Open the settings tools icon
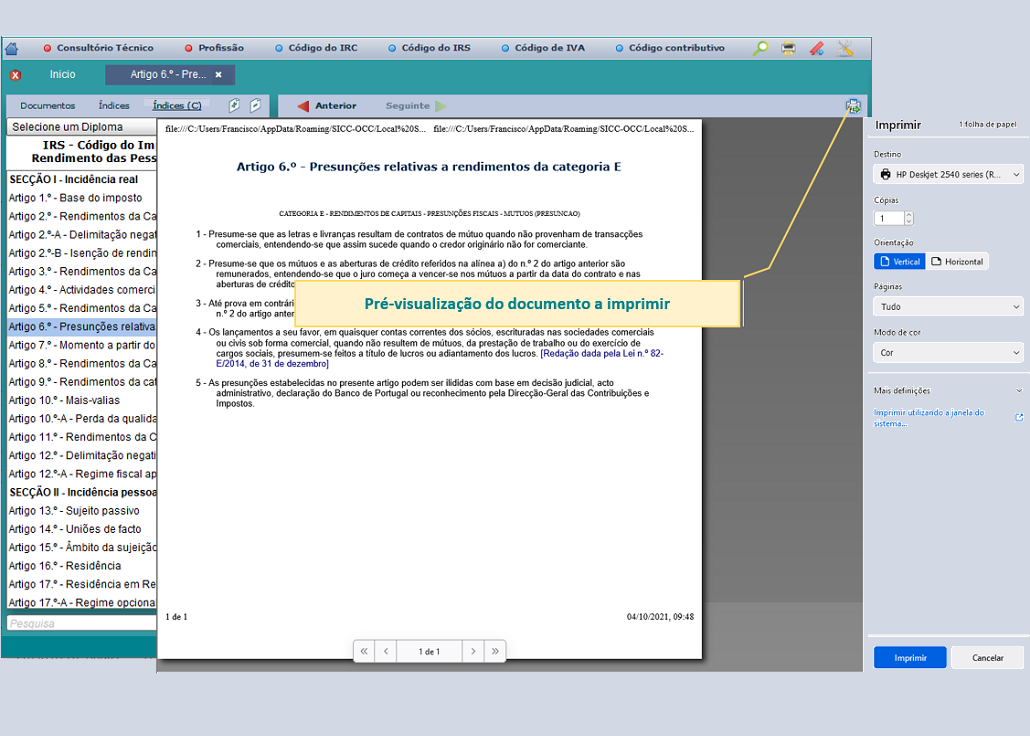 [x=845, y=48]
